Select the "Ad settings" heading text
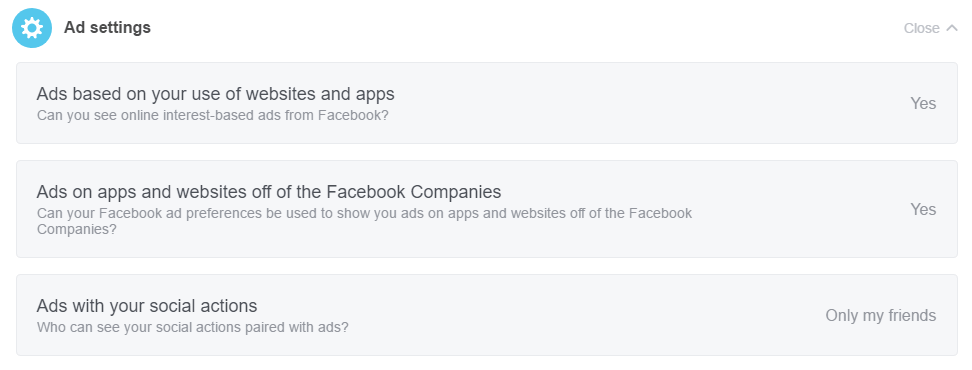Viewport: 972px width, 370px height. 107,28
